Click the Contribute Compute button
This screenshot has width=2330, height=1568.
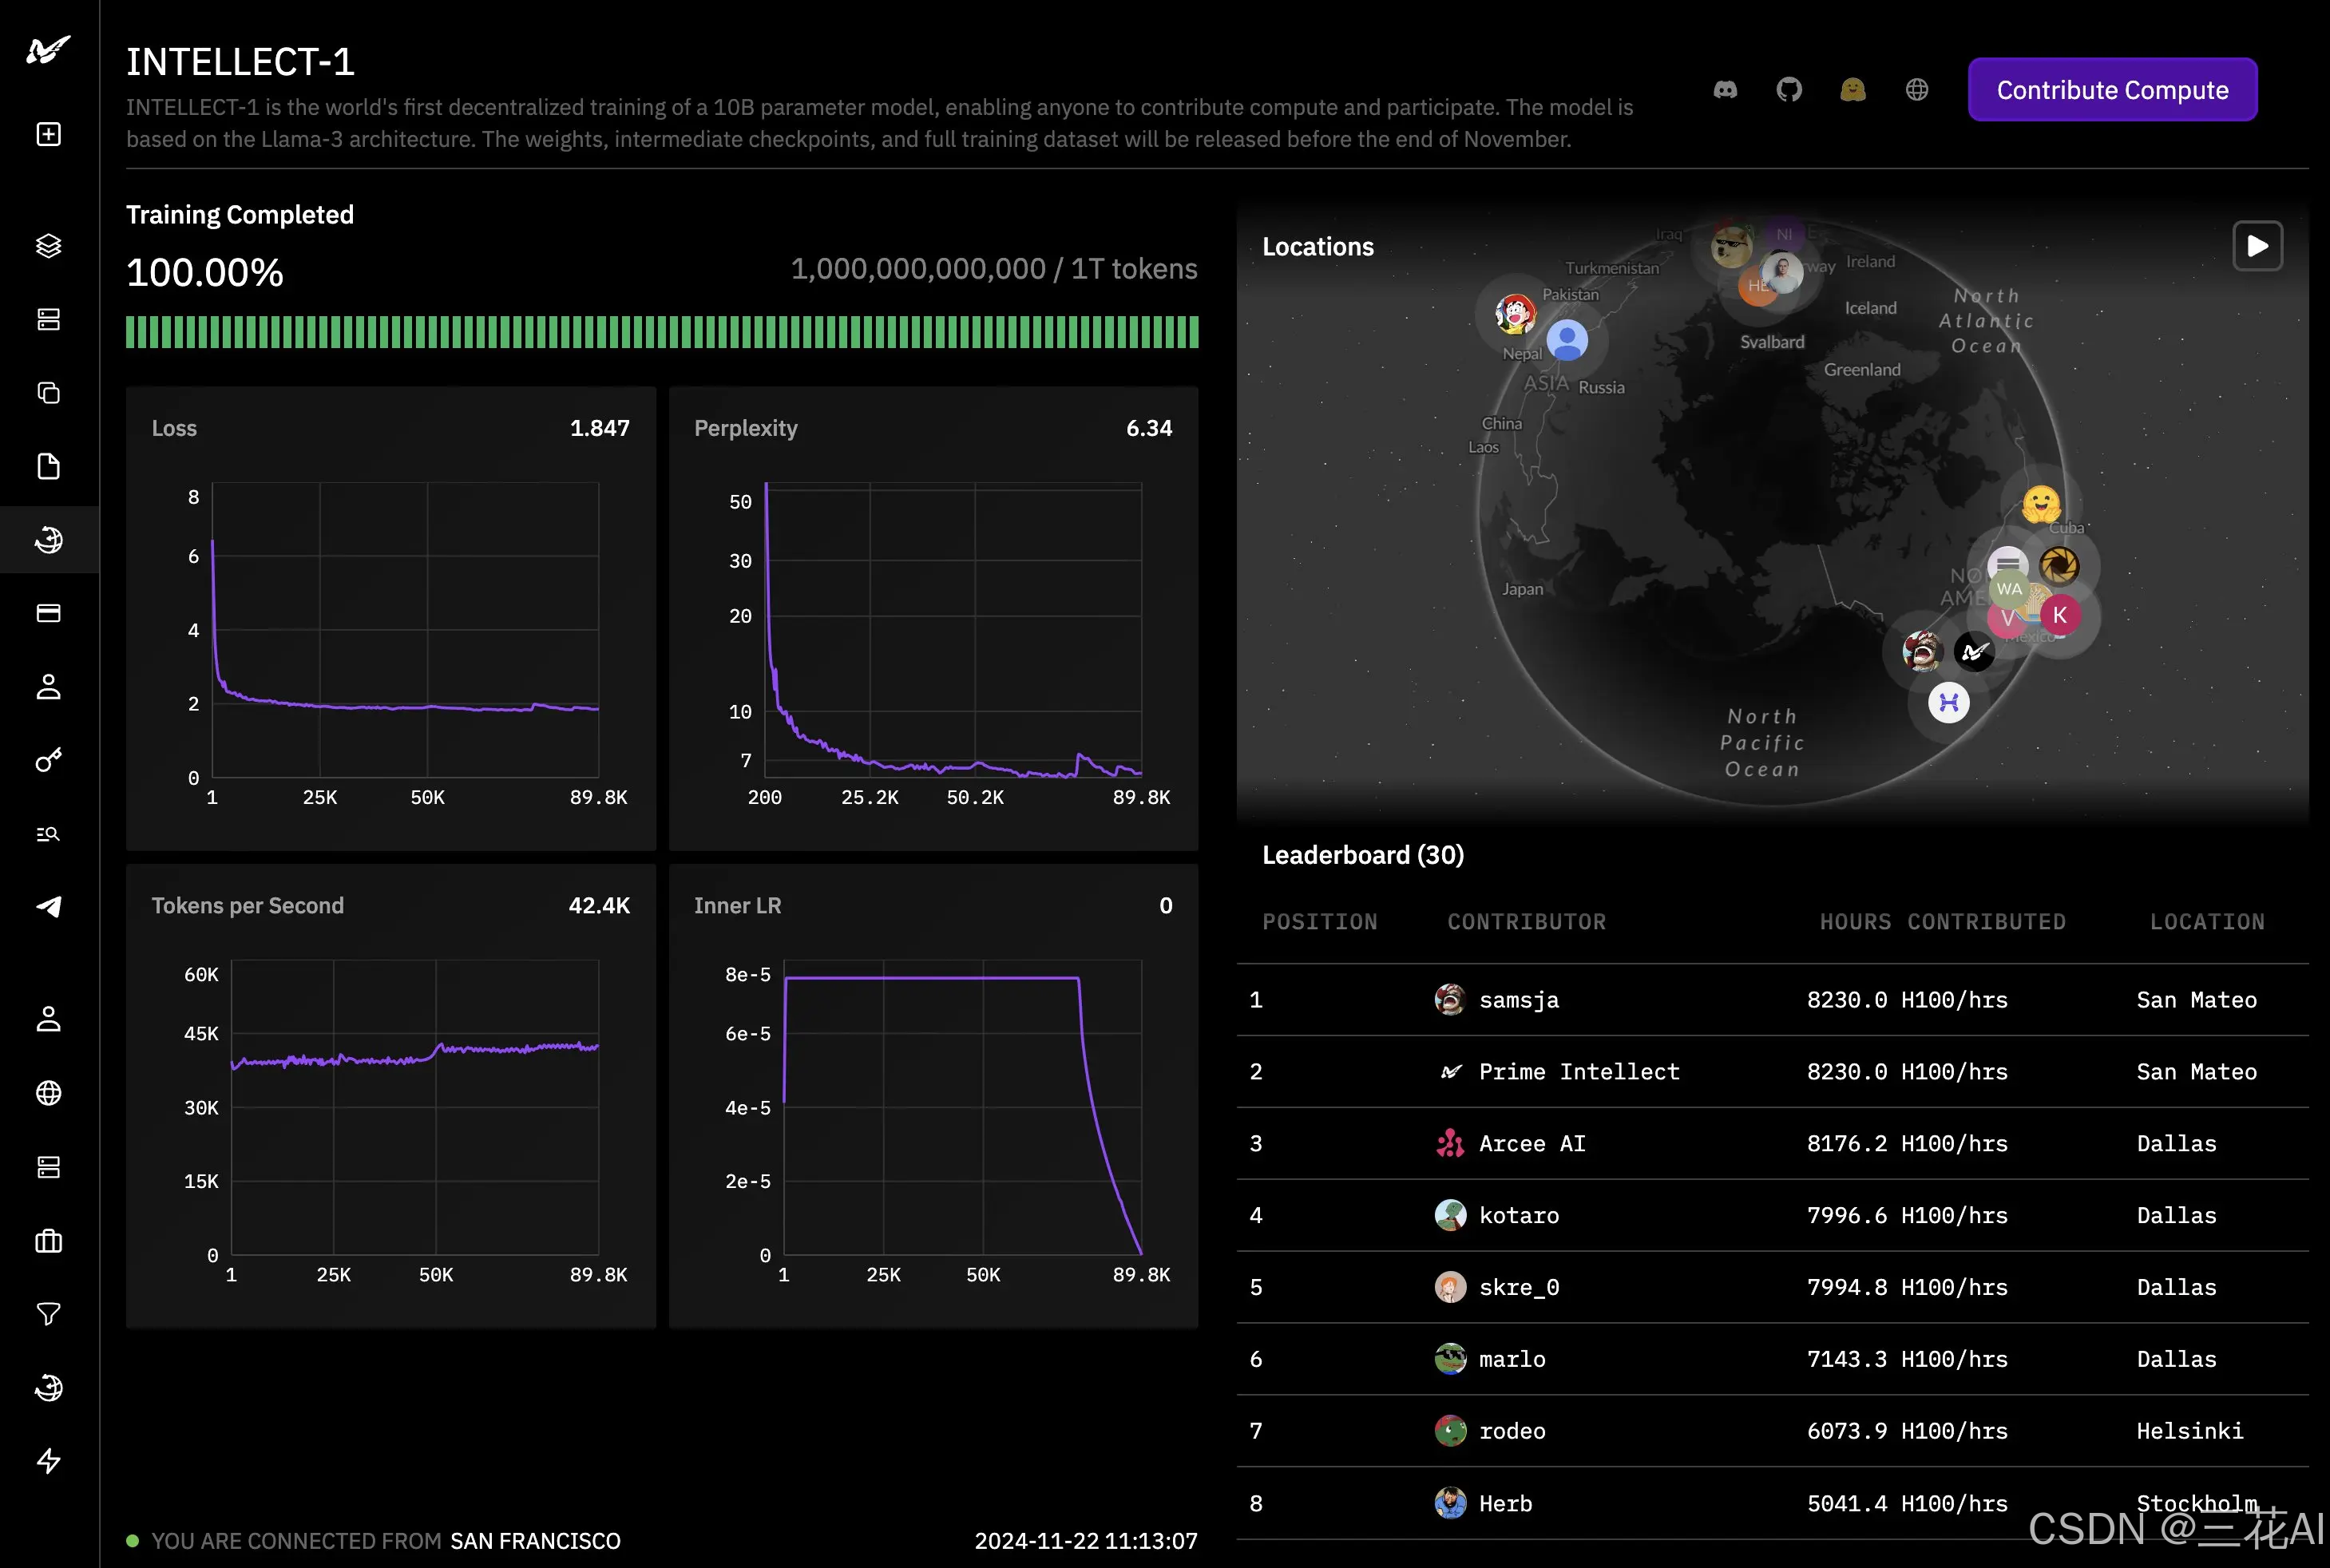coord(2112,90)
